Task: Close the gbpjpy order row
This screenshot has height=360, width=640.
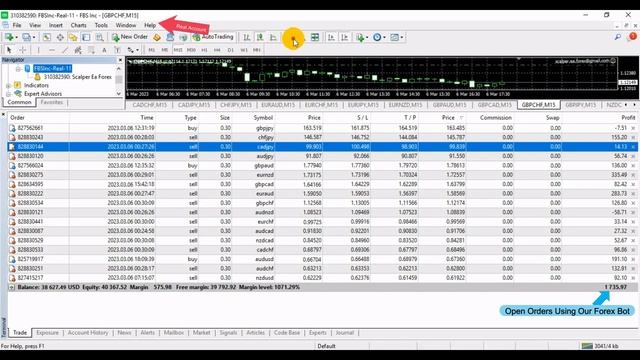Action: coord(633,128)
